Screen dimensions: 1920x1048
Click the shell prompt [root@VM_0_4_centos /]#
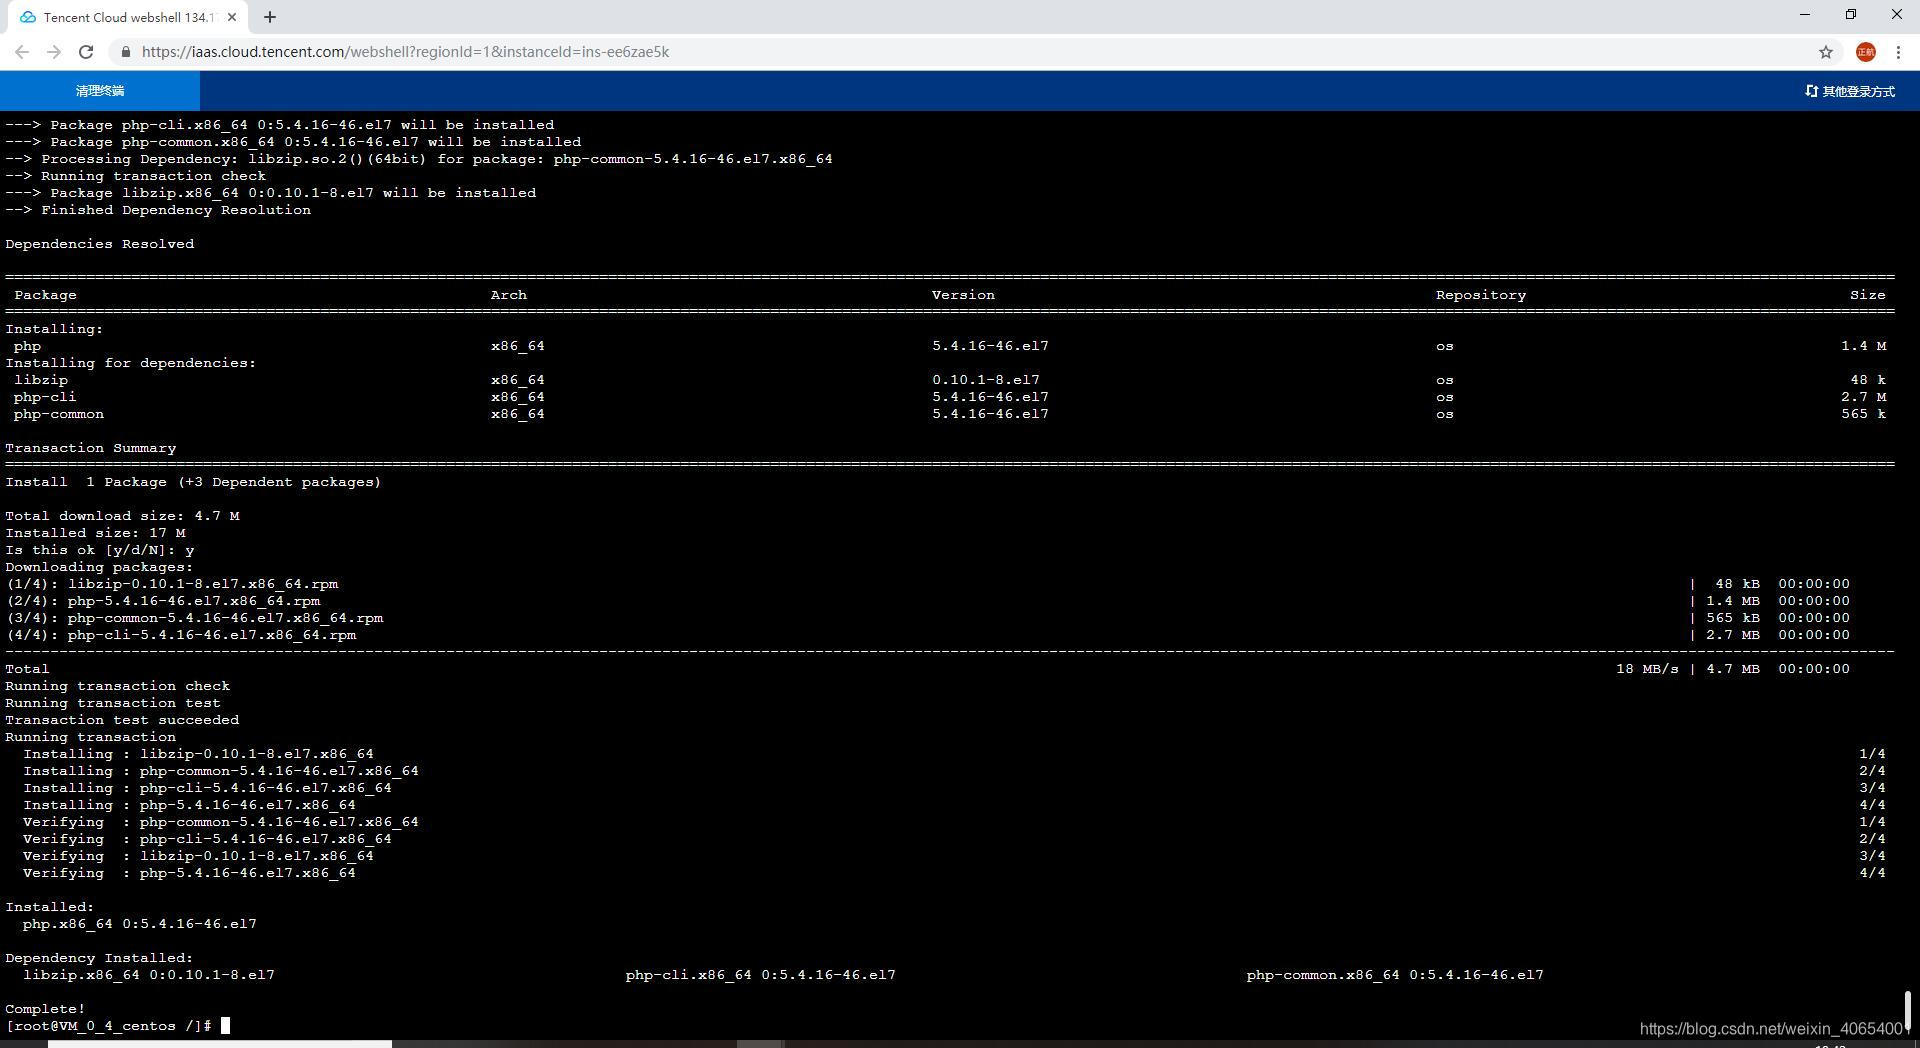[x=108, y=1026]
